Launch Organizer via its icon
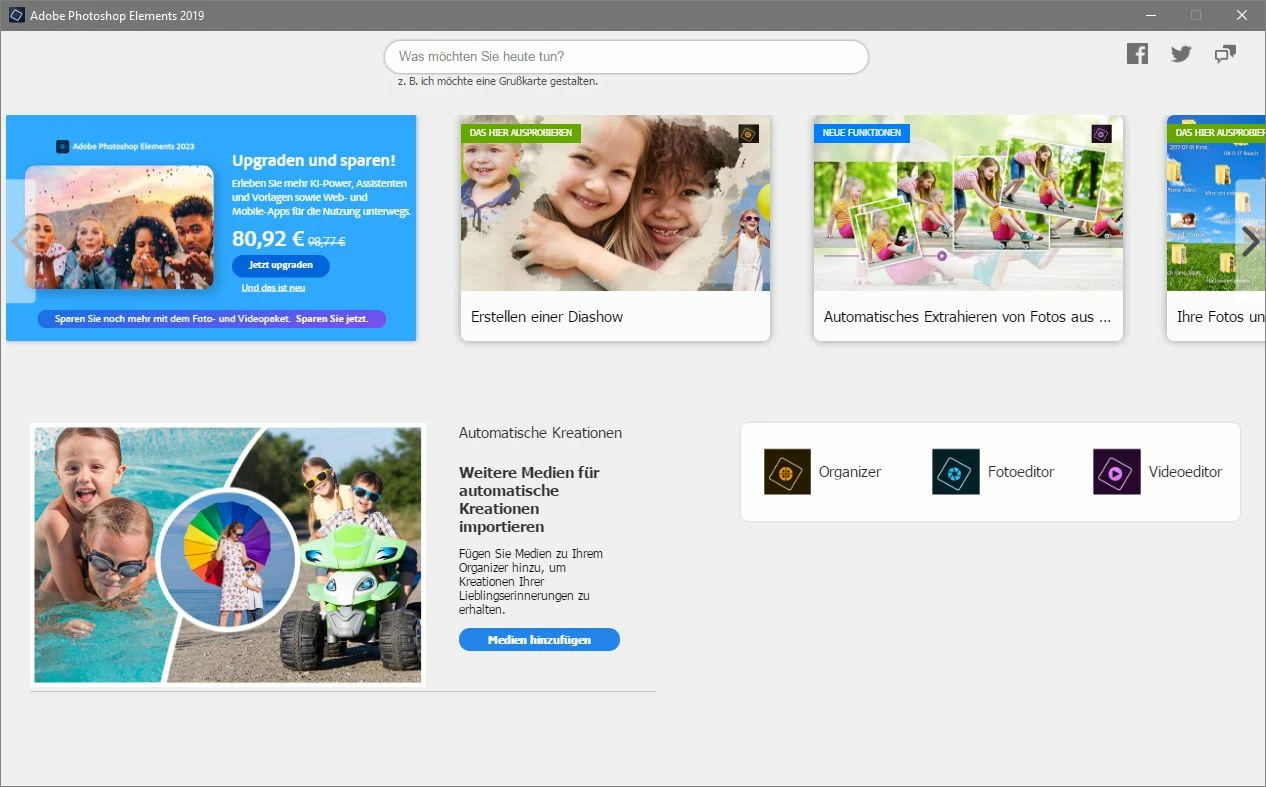This screenshot has width=1266, height=787. tap(787, 472)
